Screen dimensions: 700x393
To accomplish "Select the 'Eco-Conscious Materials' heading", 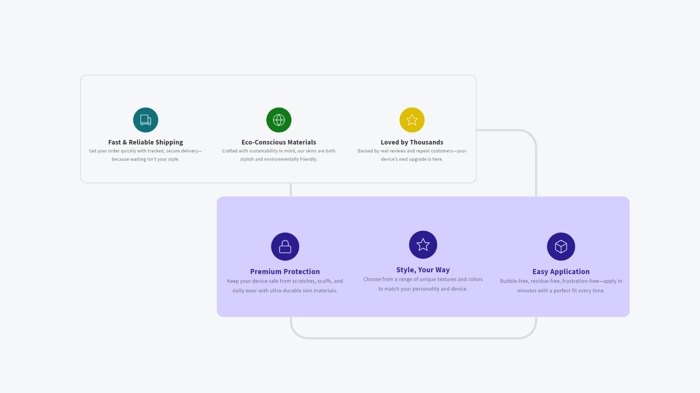I will pos(279,142).
